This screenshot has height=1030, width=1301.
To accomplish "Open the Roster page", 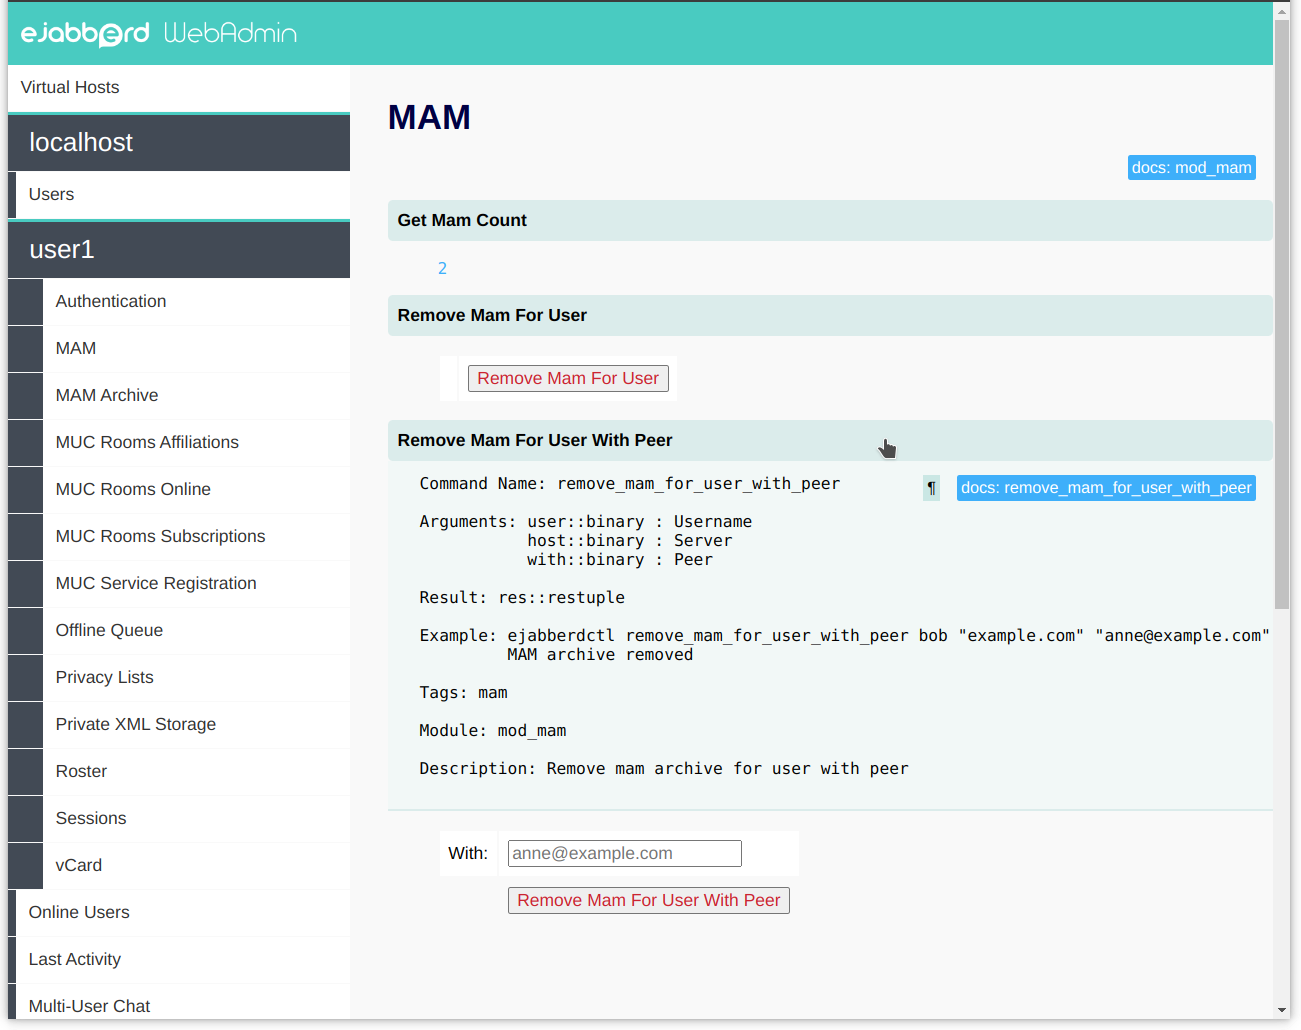I will 196,772.
